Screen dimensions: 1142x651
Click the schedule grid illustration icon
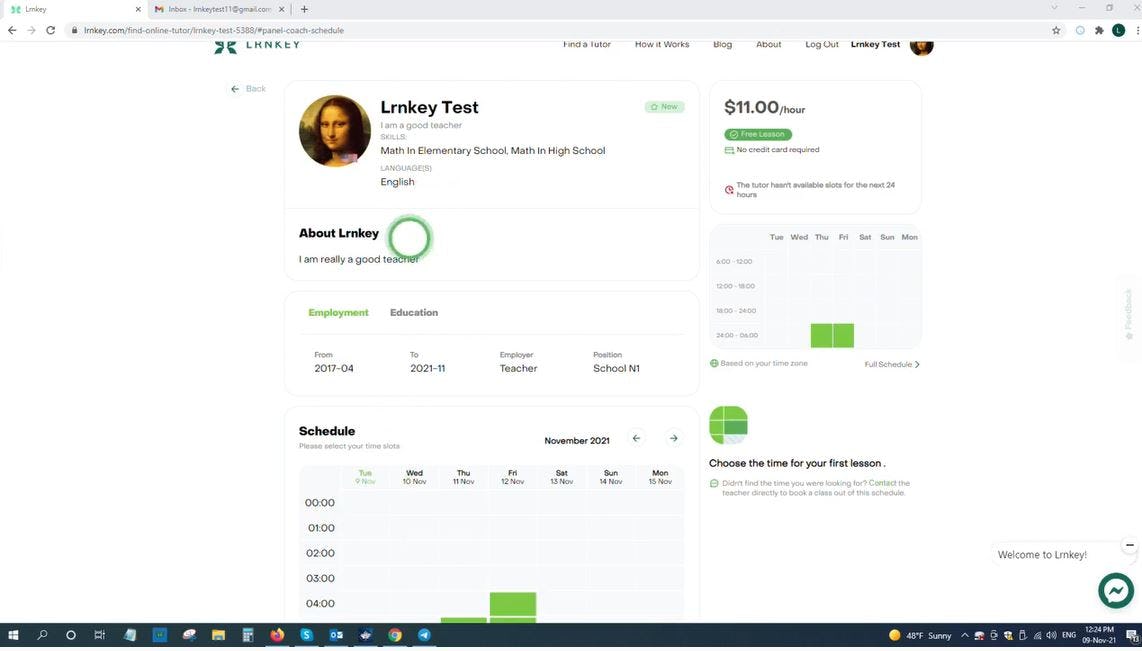[x=728, y=425]
